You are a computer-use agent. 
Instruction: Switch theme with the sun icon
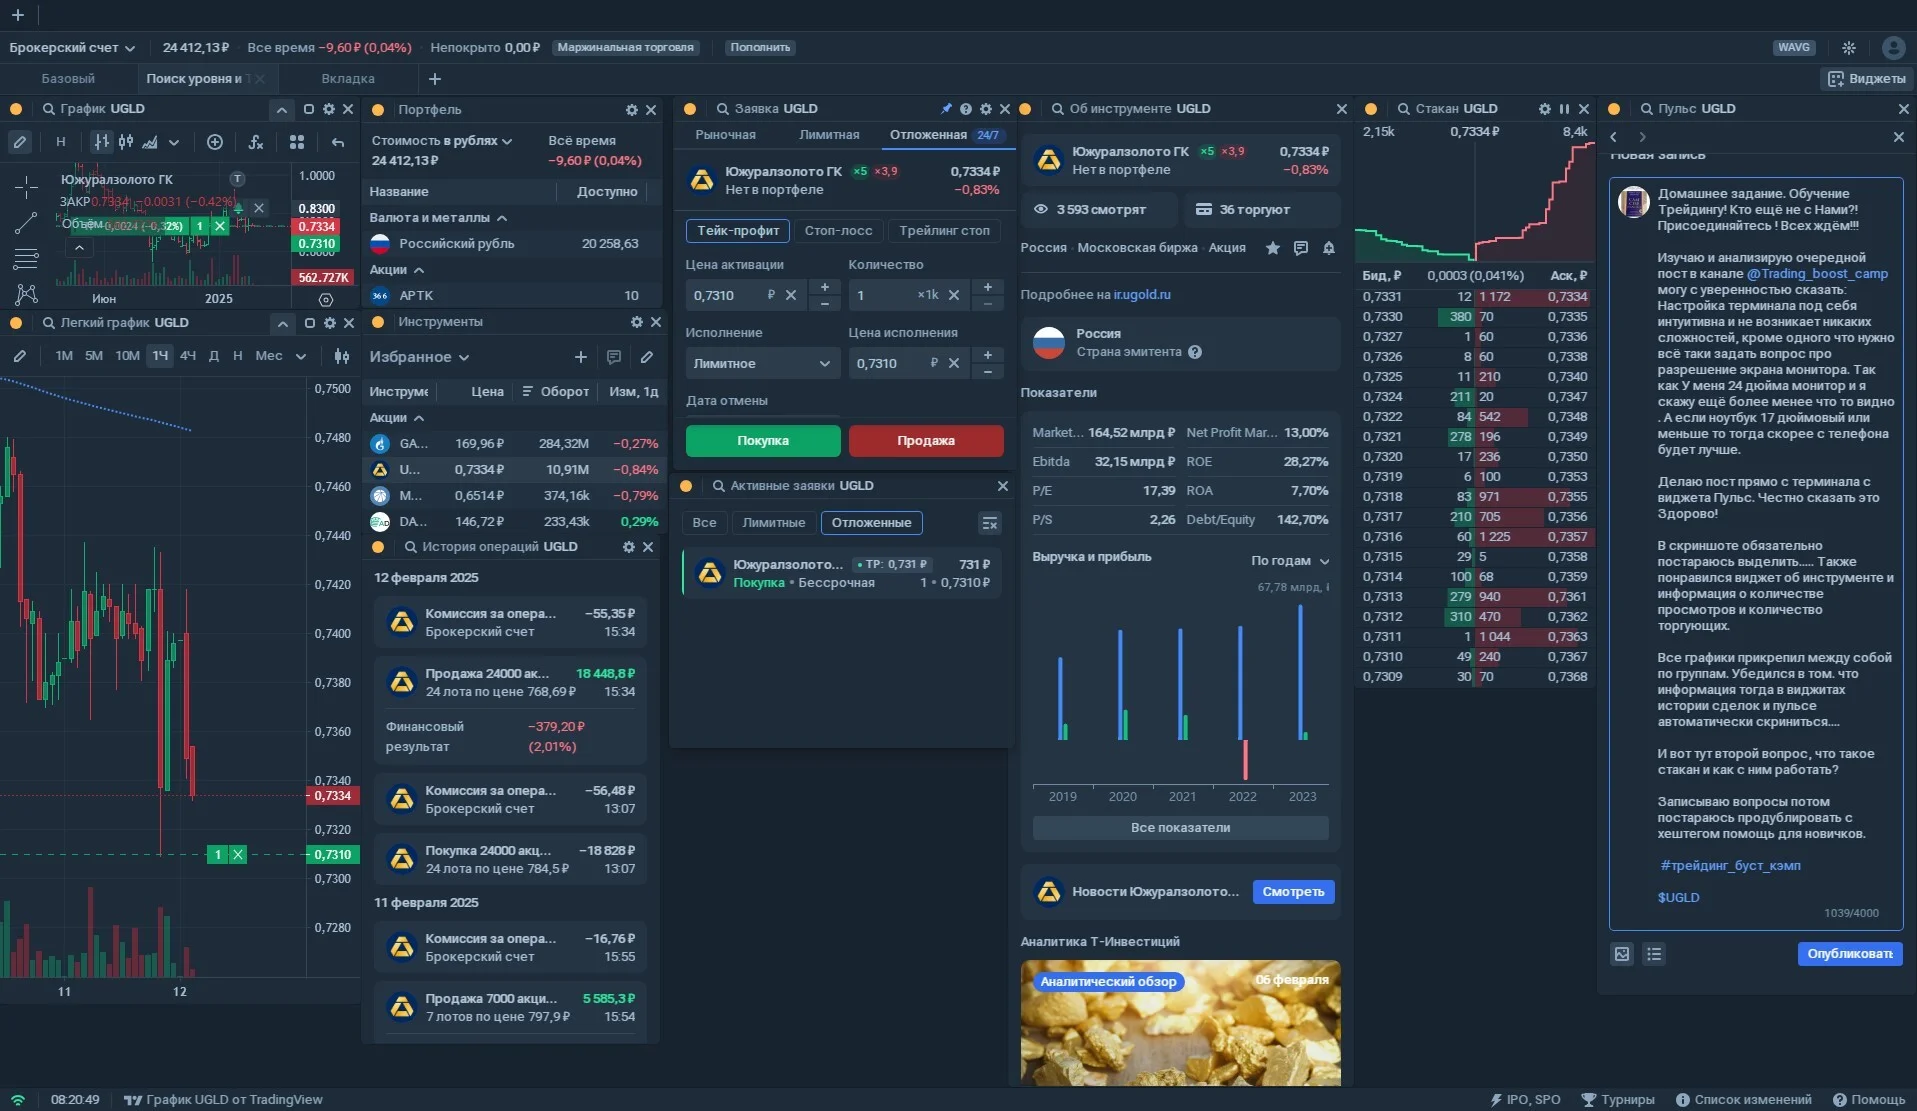click(x=1849, y=47)
